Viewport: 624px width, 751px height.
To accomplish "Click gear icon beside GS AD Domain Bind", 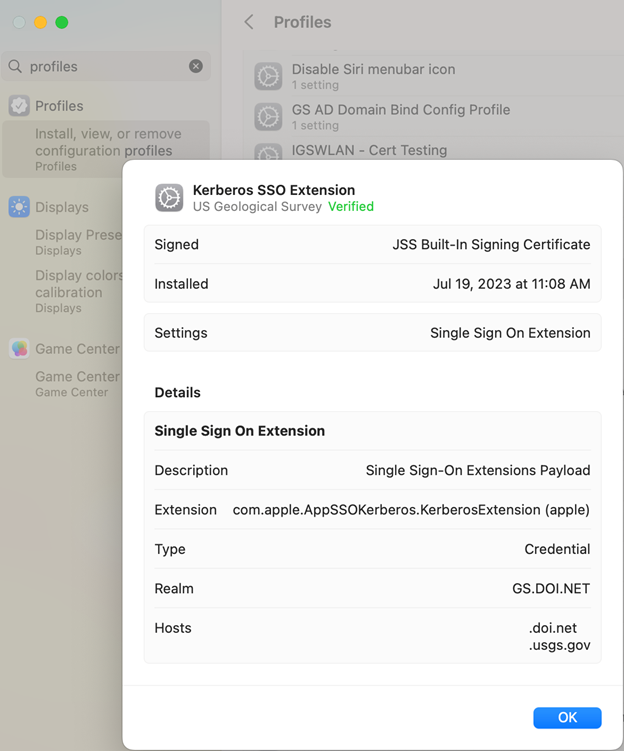I will click(268, 116).
